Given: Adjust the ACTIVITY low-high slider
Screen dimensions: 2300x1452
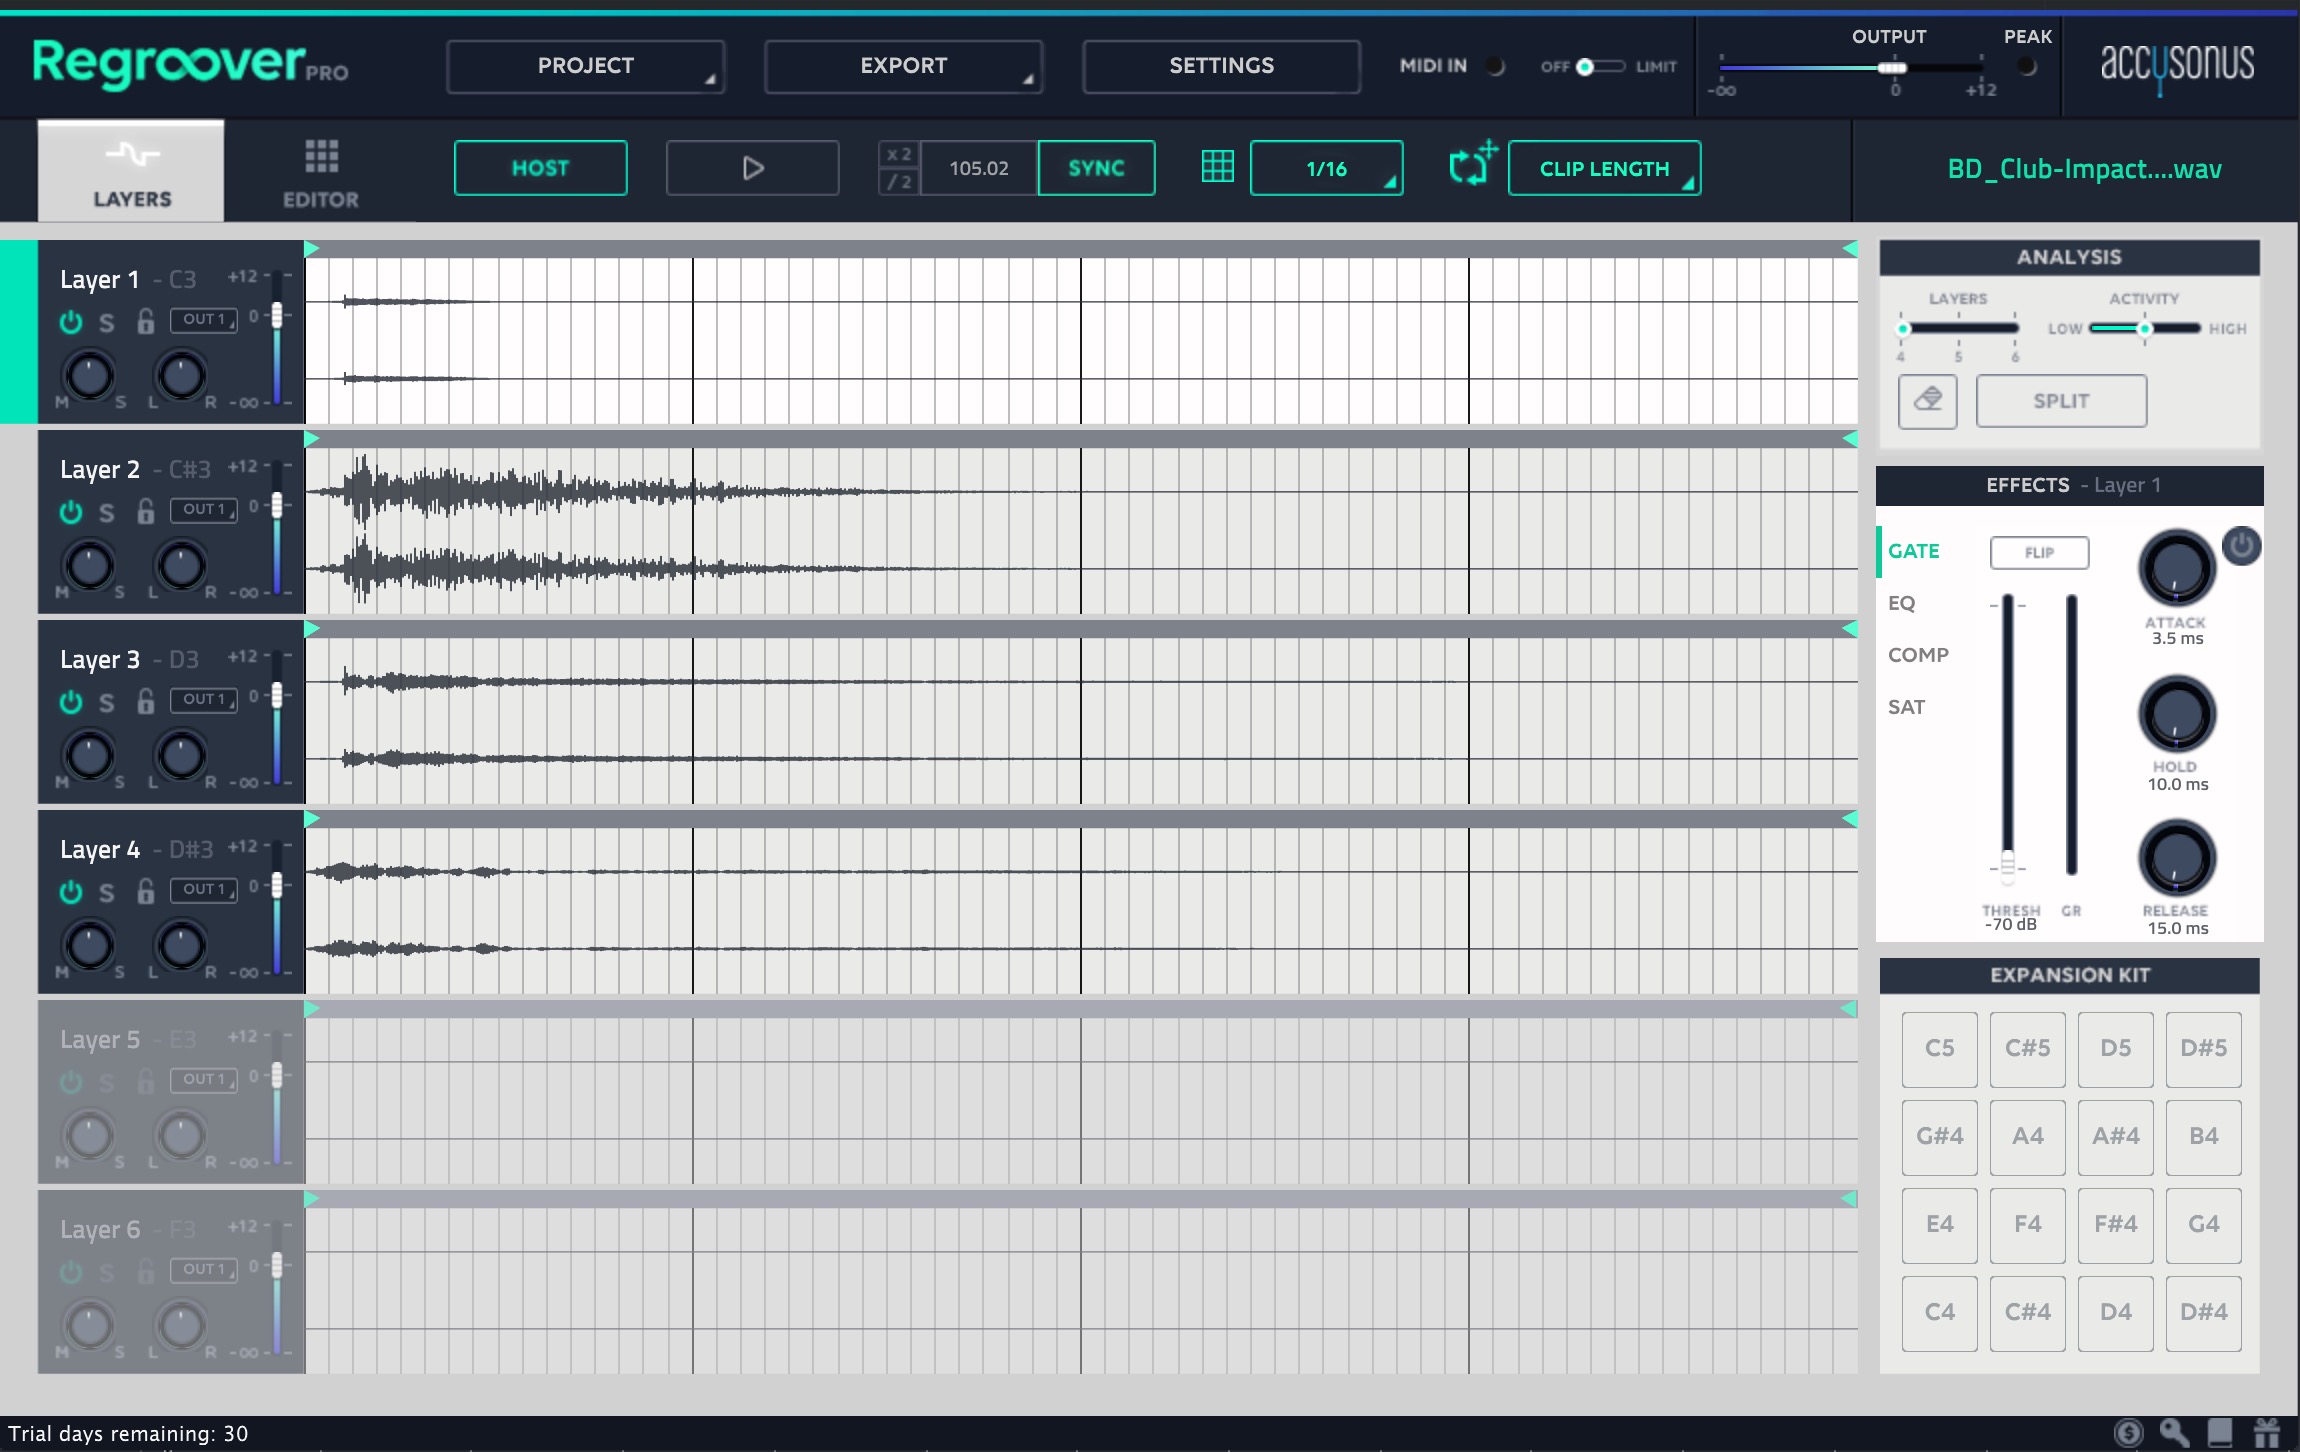Looking at the screenshot, I should [x=2145, y=328].
